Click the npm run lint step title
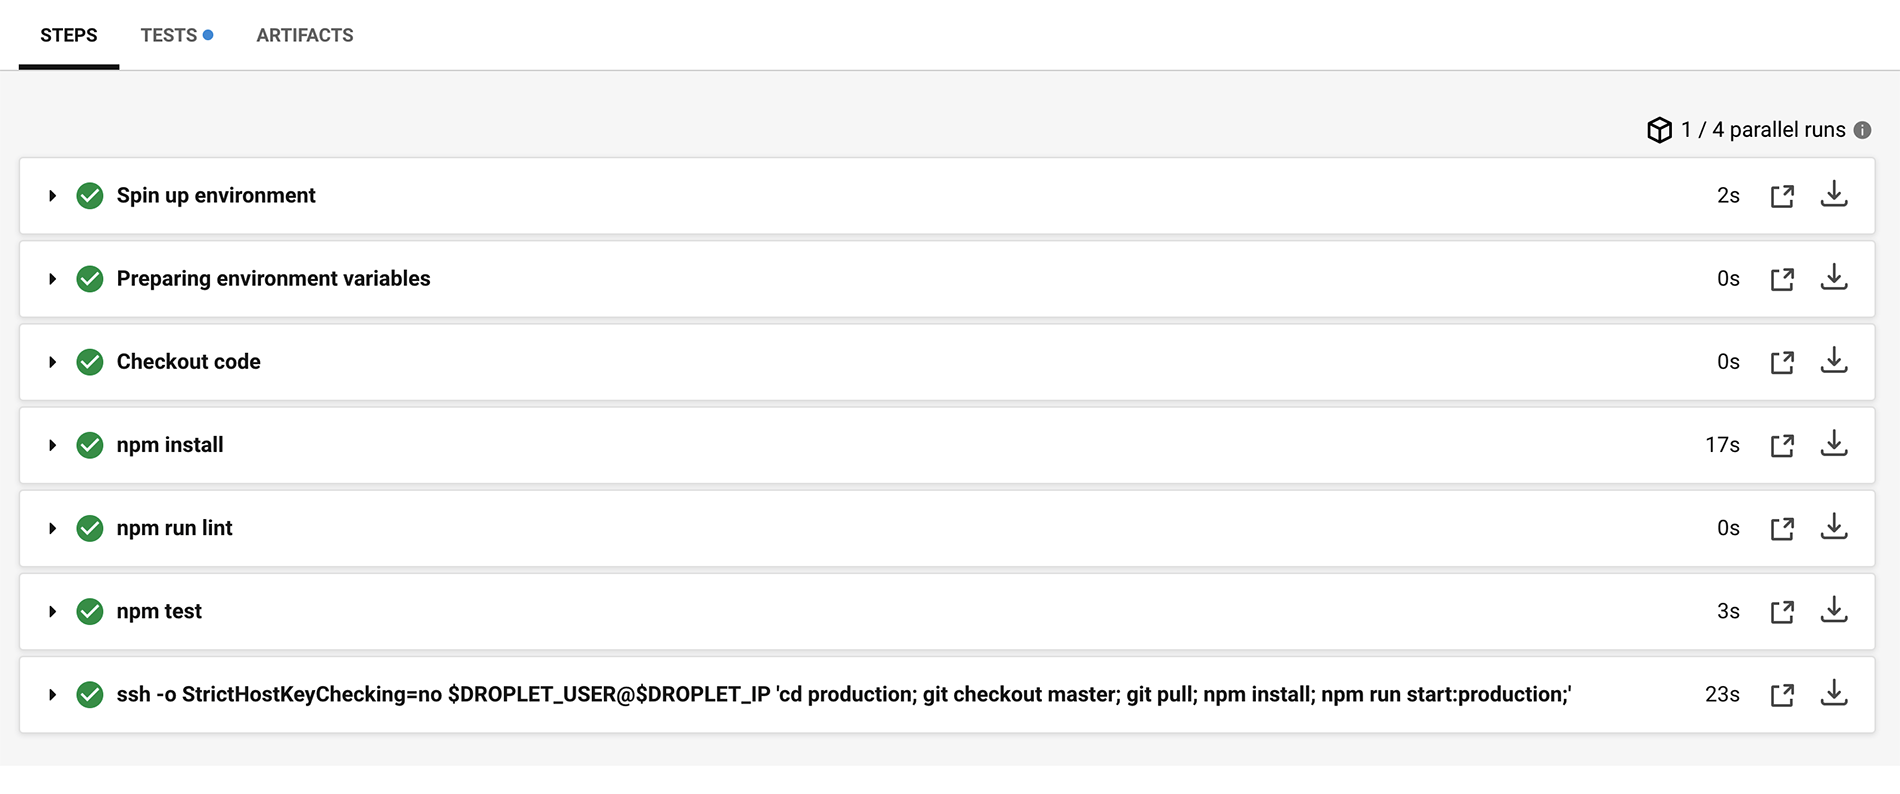This screenshot has width=1900, height=794. pos(174,528)
